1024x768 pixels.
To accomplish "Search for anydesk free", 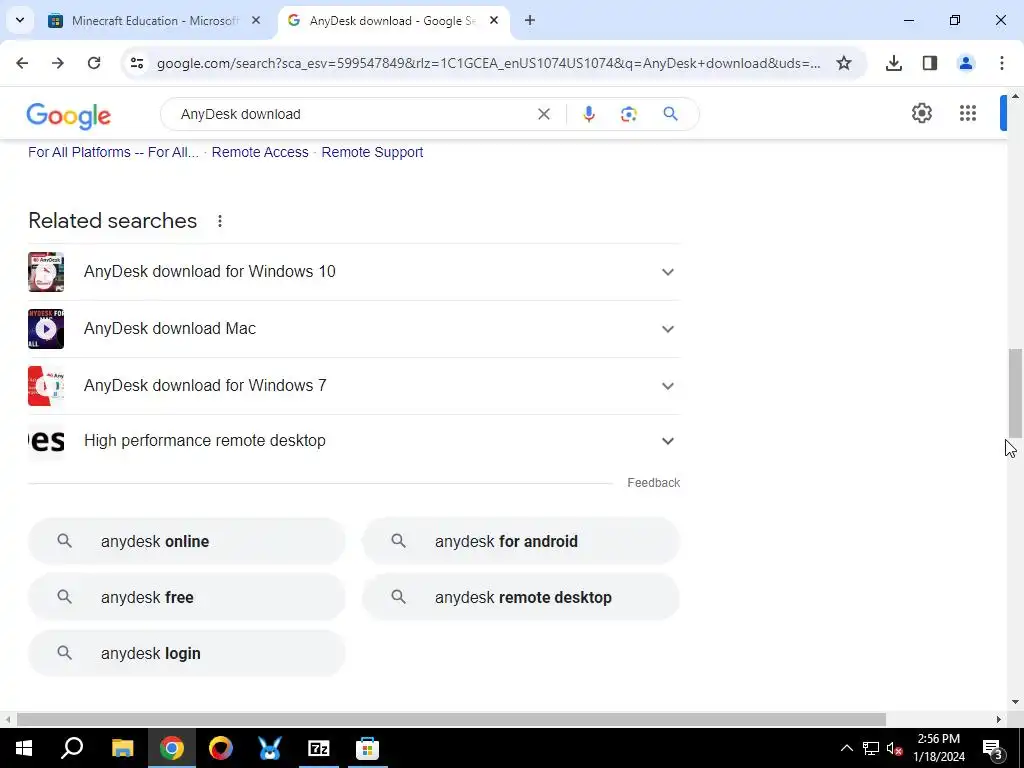I will click(x=187, y=598).
